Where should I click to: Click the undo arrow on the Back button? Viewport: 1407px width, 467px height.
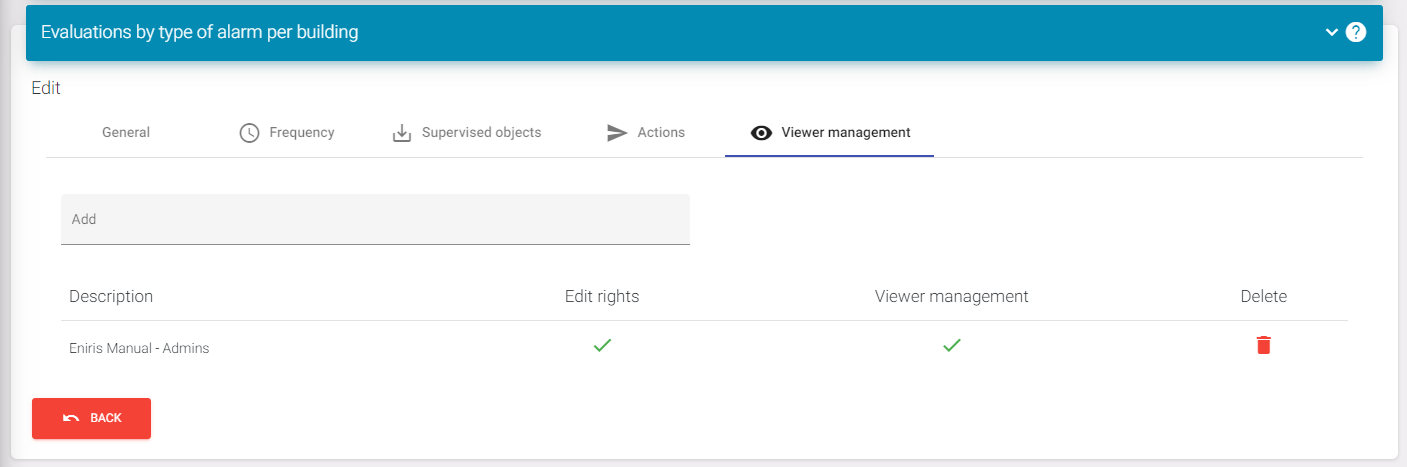click(71, 418)
